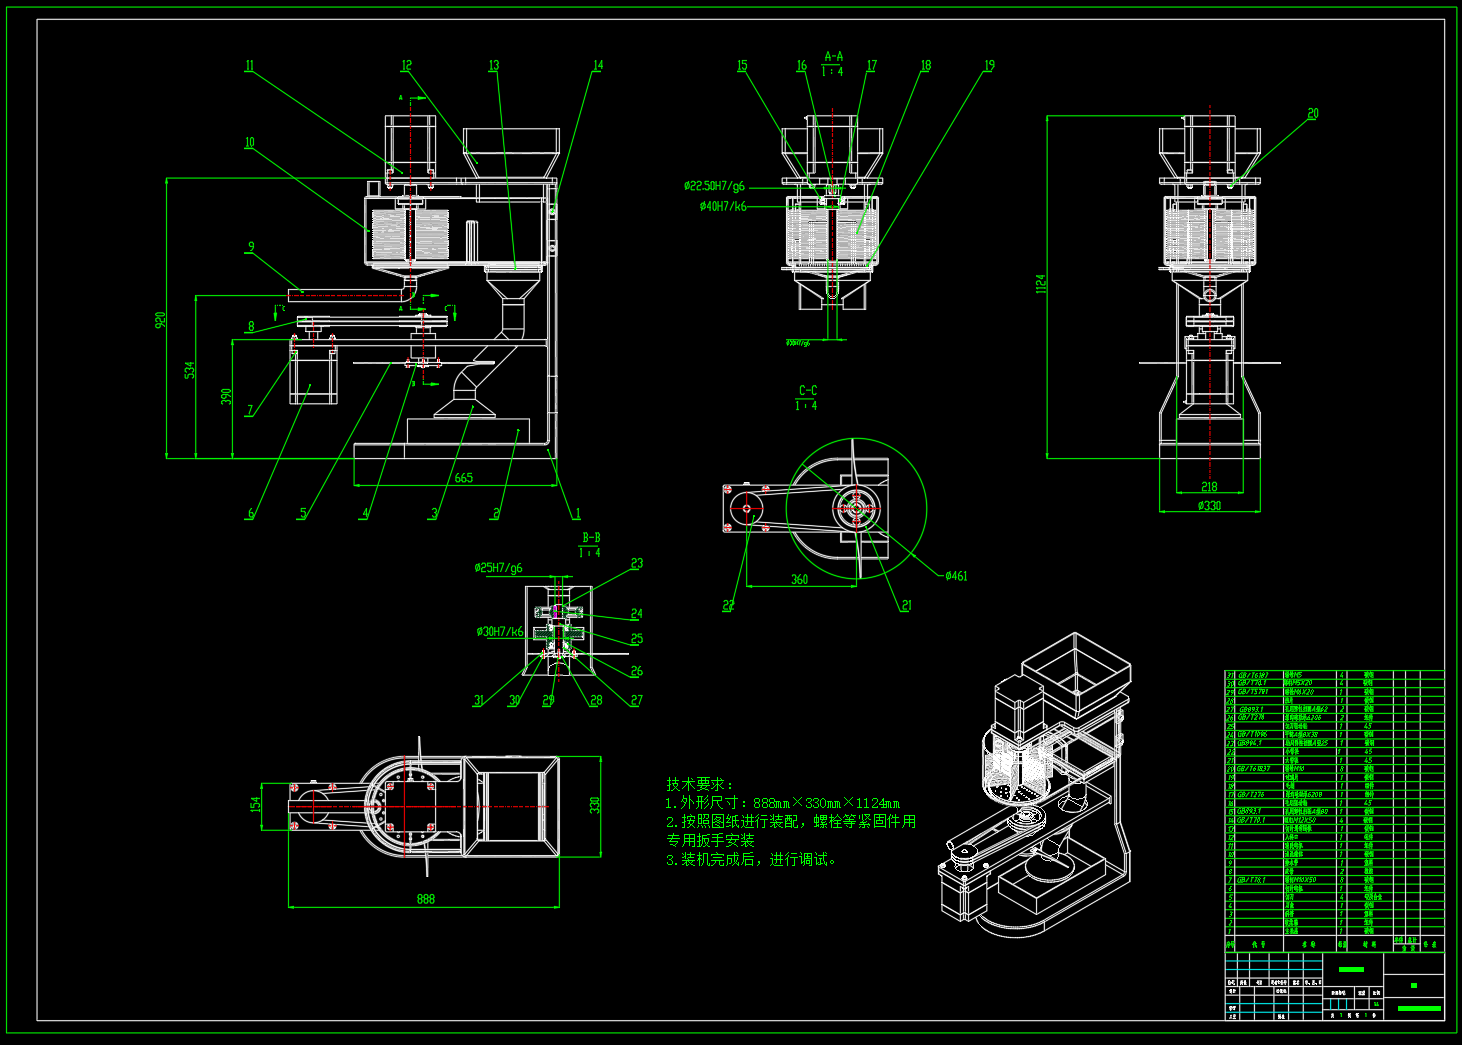Click part balloon number 22
The width and height of the screenshot is (1462, 1045).
[728, 606]
